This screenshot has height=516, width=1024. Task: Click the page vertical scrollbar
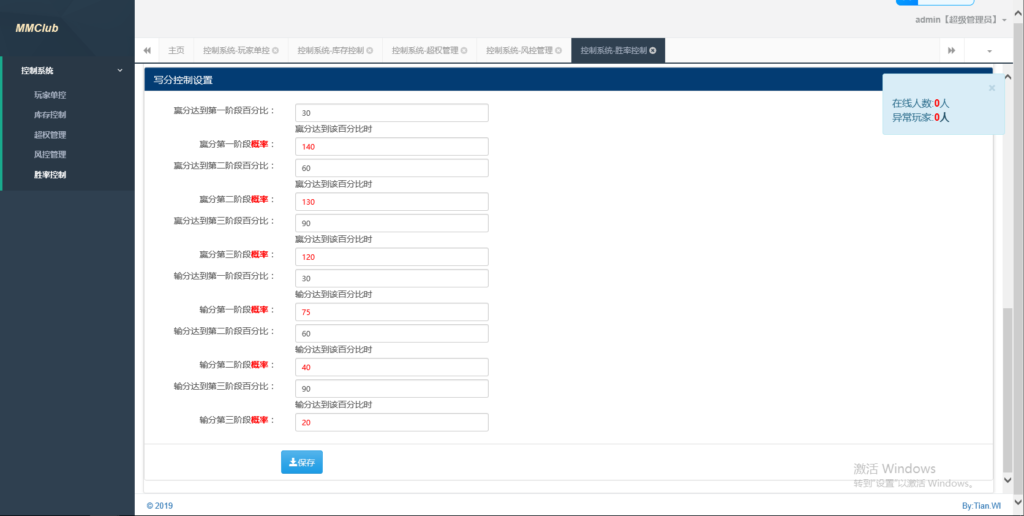tap(1007, 380)
